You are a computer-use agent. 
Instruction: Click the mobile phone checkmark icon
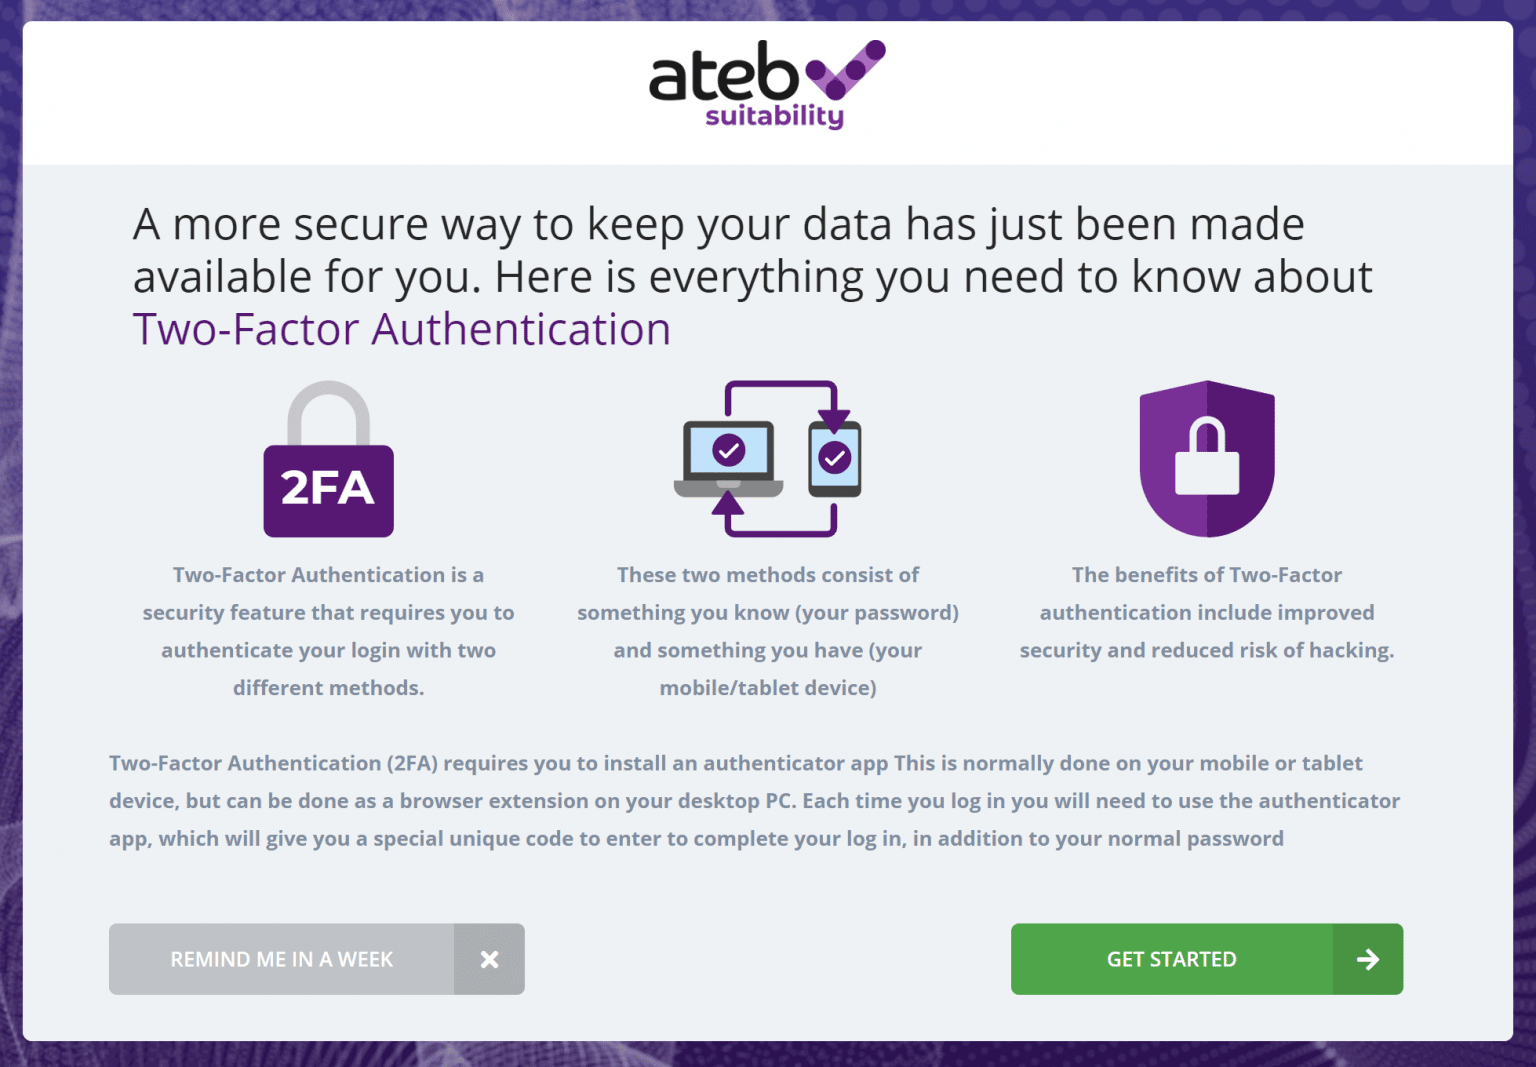tap(833, 458)
